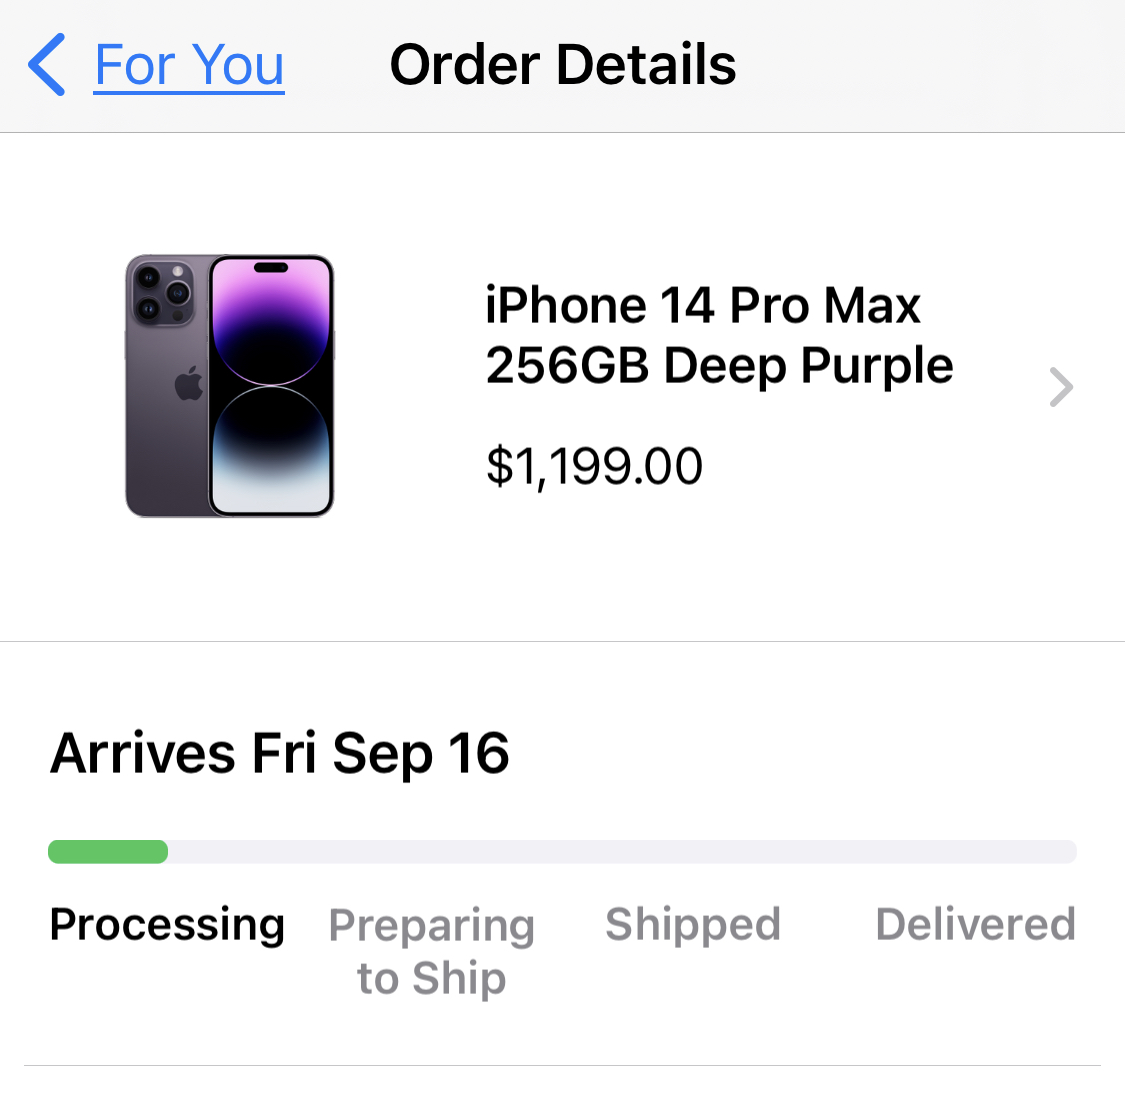Tap the Arrives Fri Sep 16 heading
The width and height of the screenshot is (1125, 1111).
click(x=280, y=753)
